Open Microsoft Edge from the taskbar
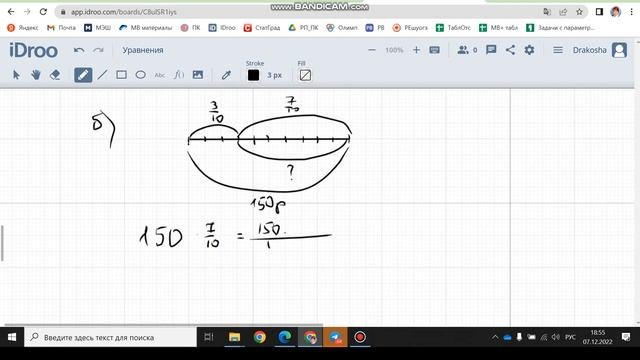Image resolution: width=640 pixels, height=360 pixels. [284, 337]
